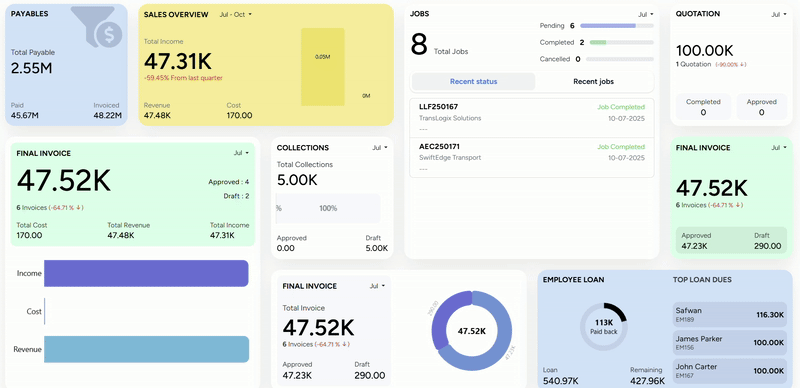Open job AEC250171 entry
Viewport: 800px width, 388px height.
pos(532,158)
